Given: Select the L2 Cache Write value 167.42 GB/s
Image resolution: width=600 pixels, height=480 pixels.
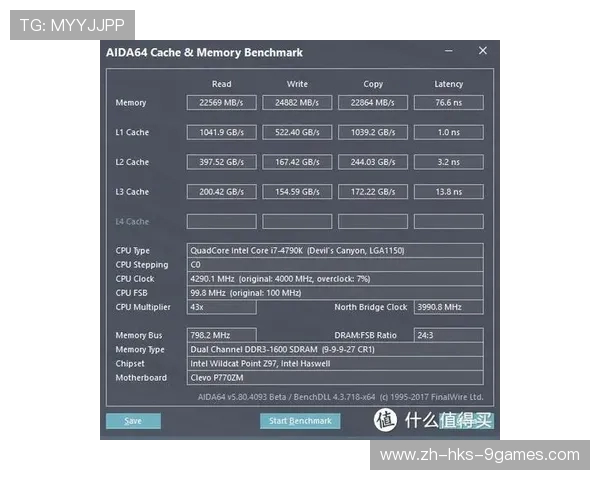Looking at the screenshot, I should coord(297,162).
